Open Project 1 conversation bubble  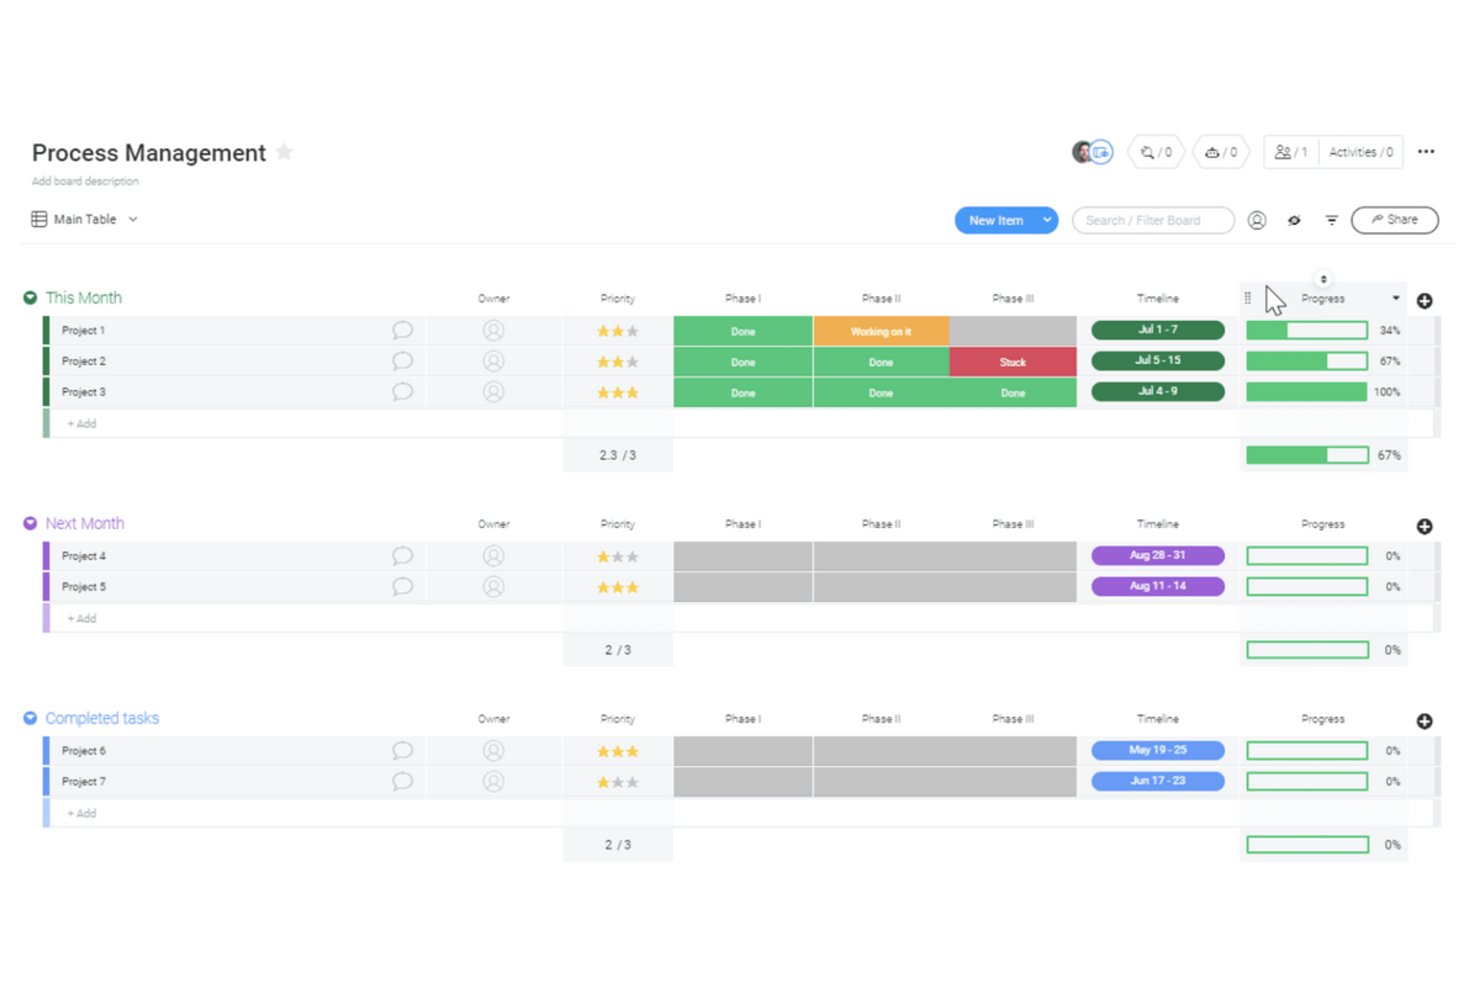[402, 330]
